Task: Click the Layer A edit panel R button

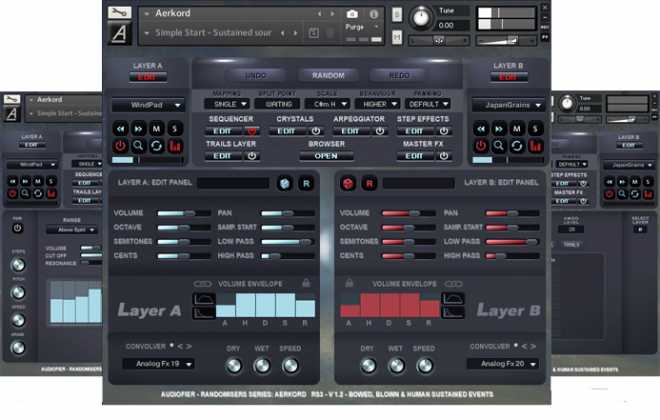Action: click(306, 183)
